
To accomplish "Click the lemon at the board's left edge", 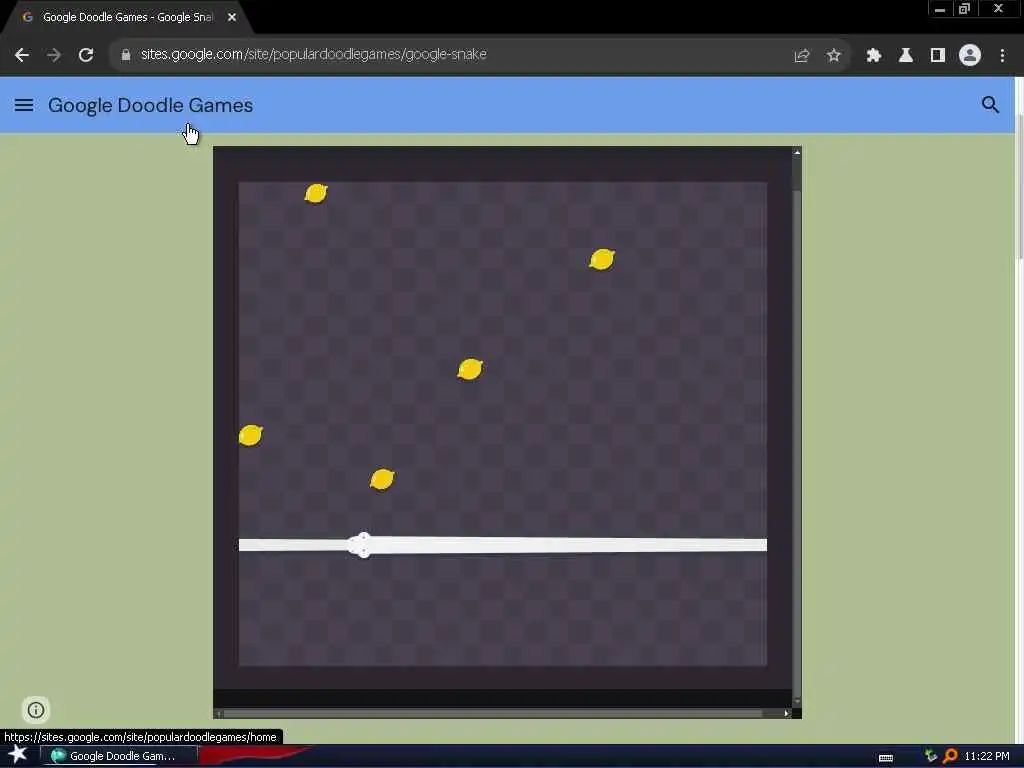I will tap(251, 435).
